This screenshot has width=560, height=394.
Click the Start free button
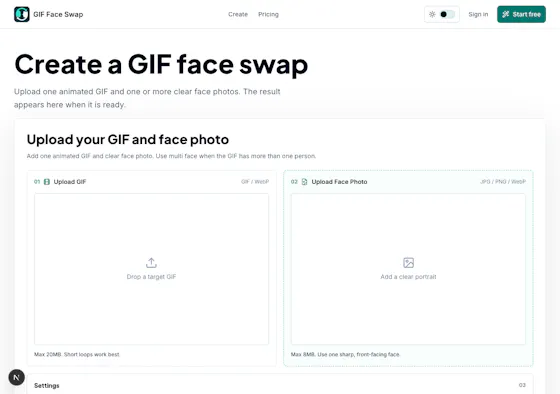(x=521, y=14)
